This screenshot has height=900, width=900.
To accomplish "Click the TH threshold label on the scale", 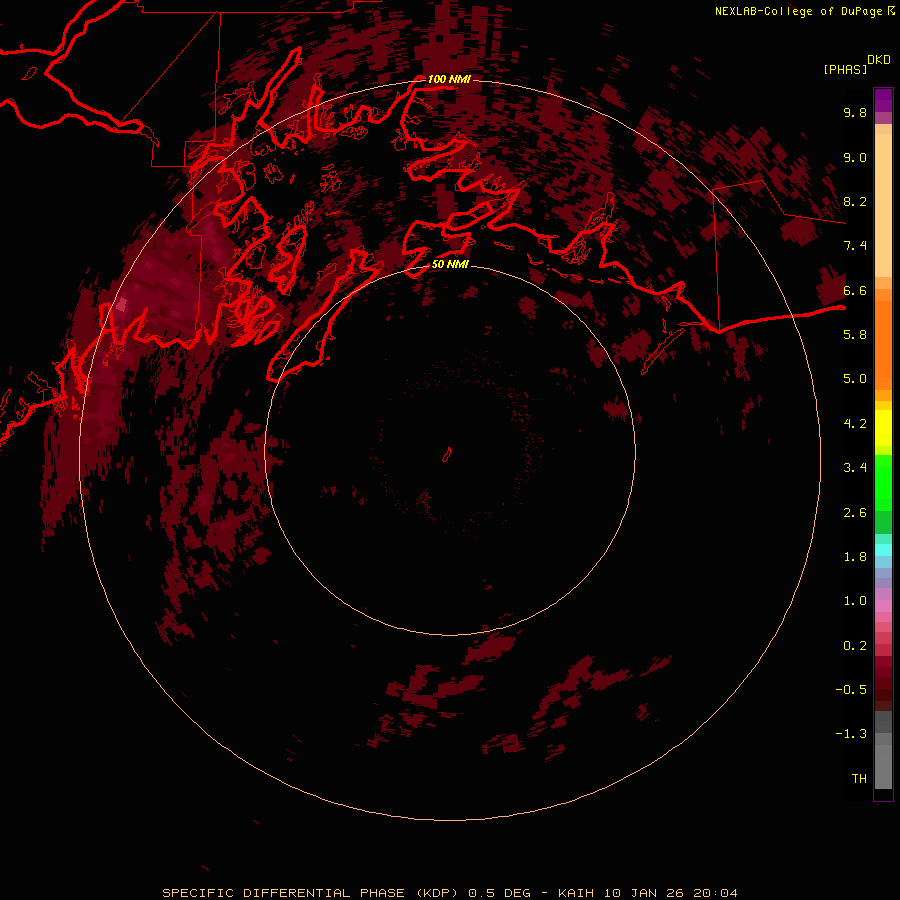I will click(x=859, y=779).
